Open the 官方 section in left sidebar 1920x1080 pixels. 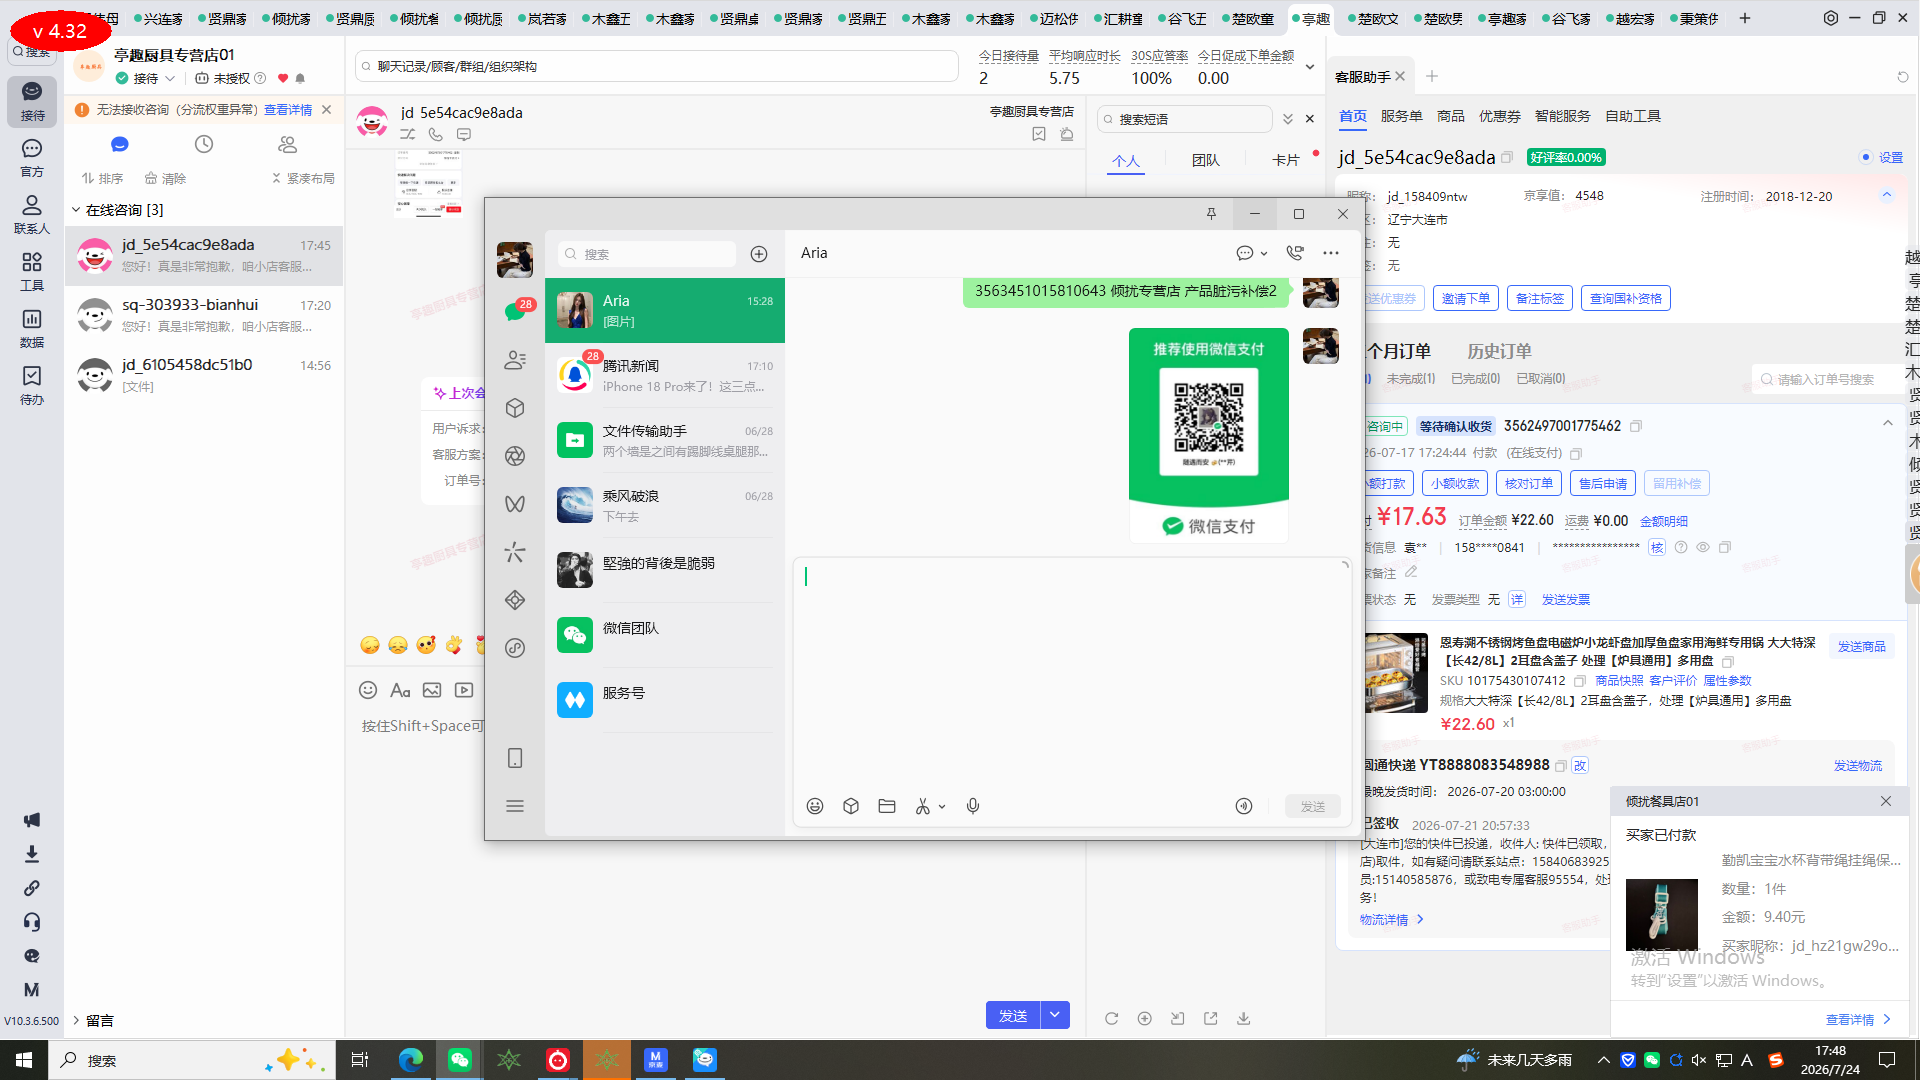tap(32, 158)
